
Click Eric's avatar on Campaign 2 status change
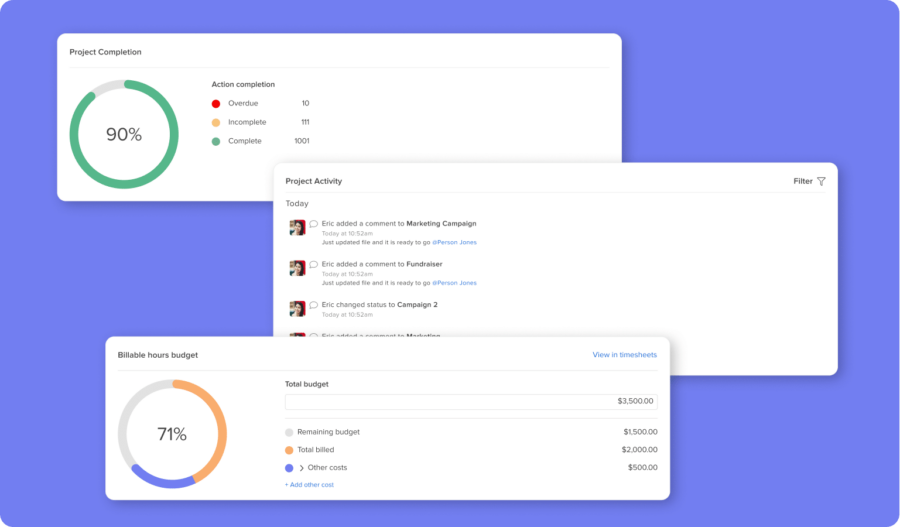(x=297, y=308)
